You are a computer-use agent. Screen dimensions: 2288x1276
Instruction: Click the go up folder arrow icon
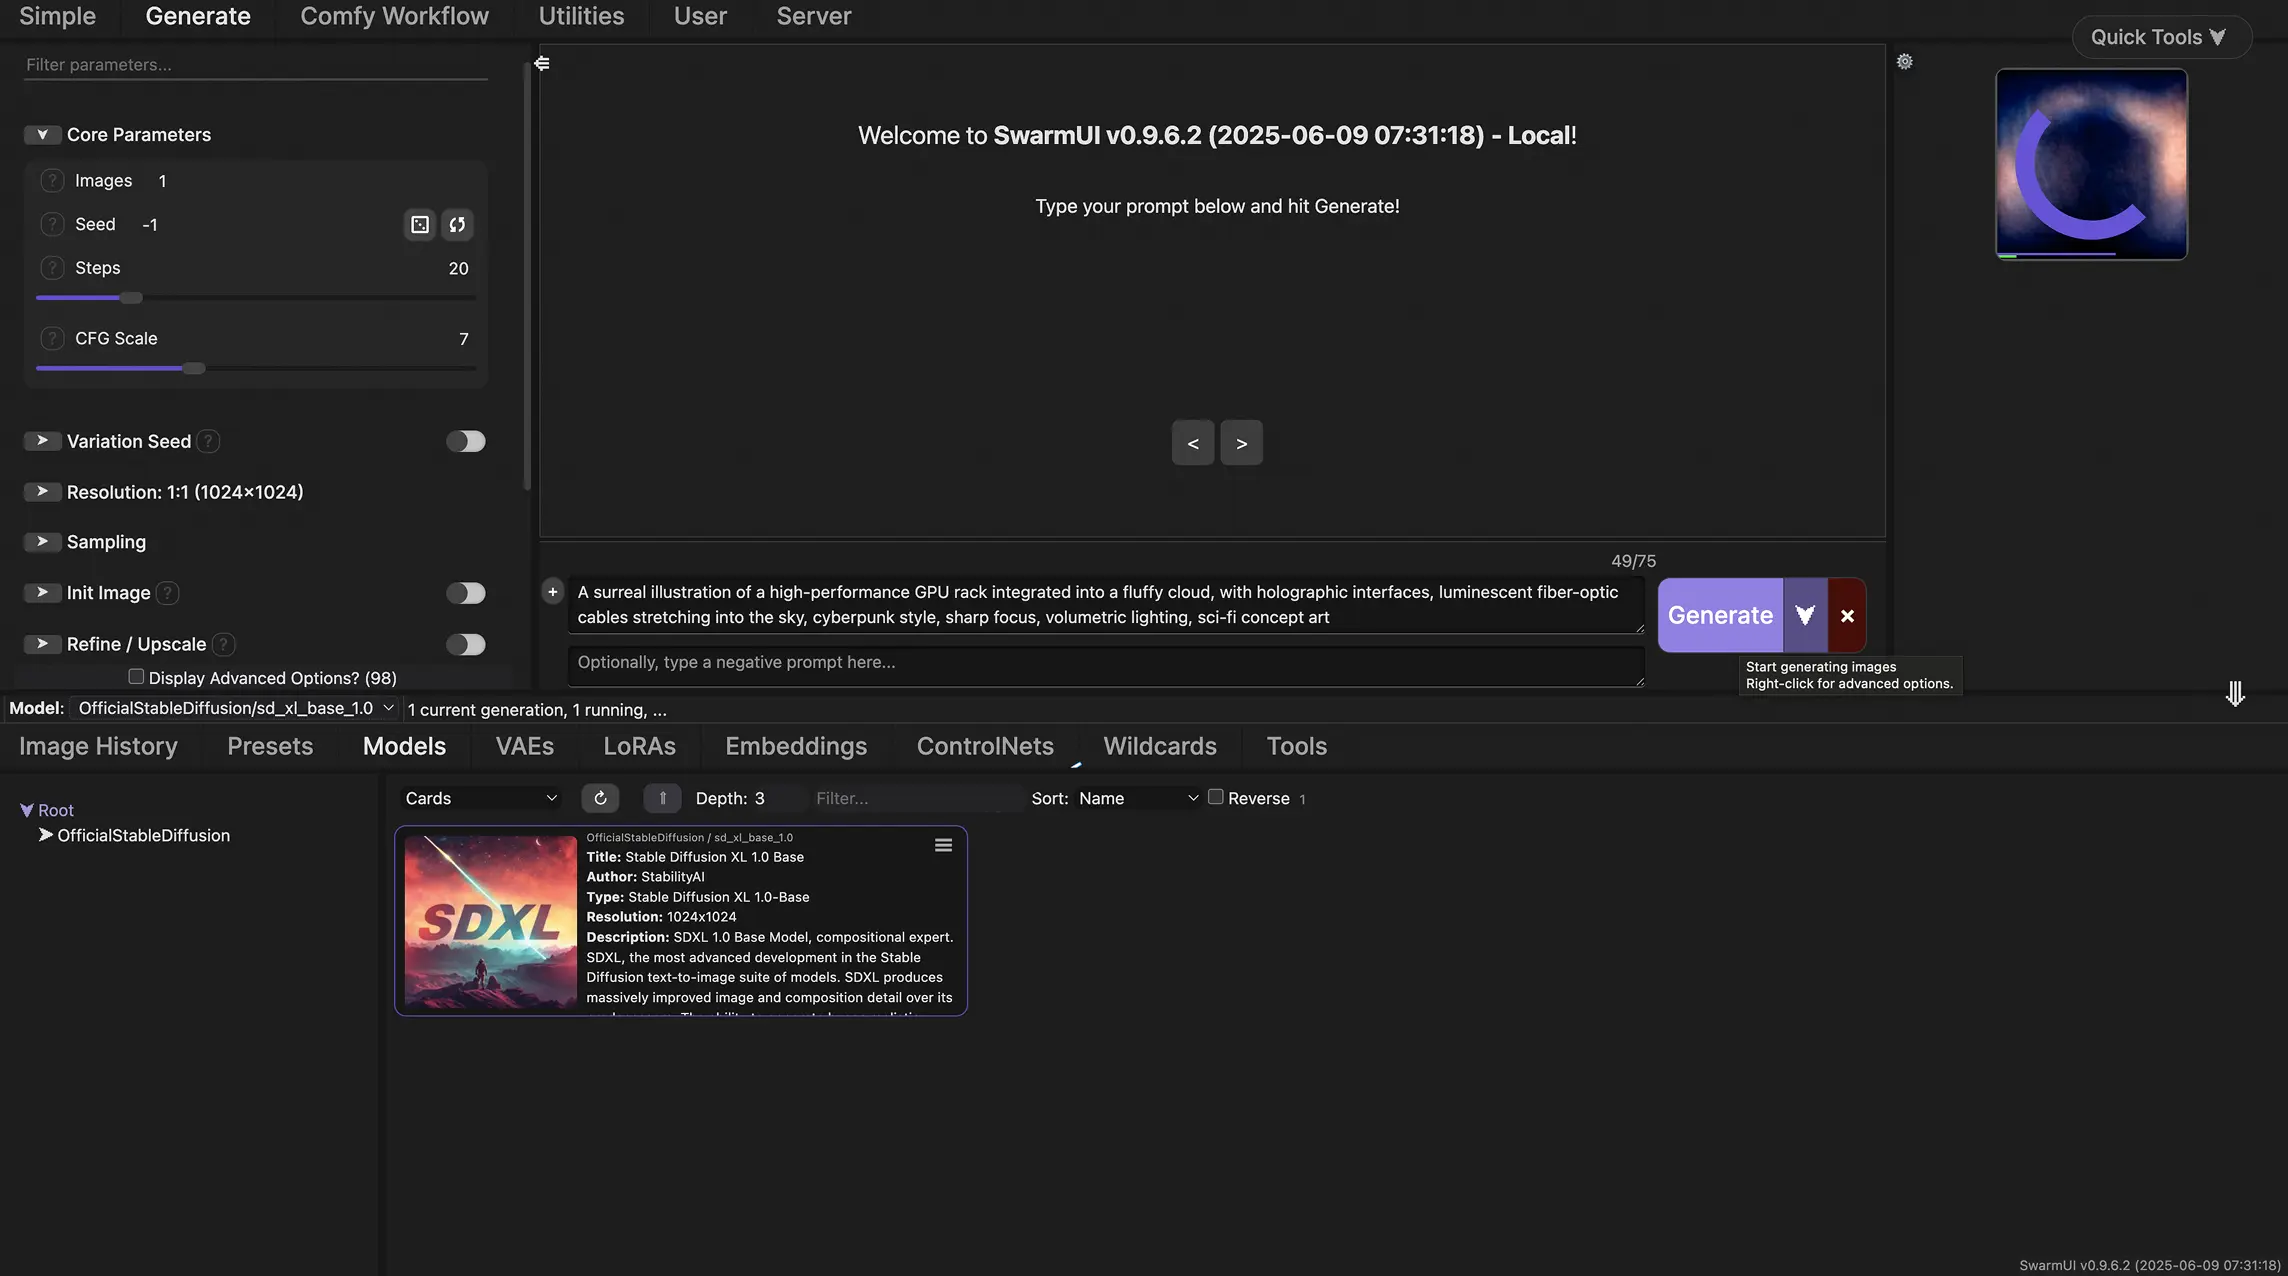coord(662,798)
